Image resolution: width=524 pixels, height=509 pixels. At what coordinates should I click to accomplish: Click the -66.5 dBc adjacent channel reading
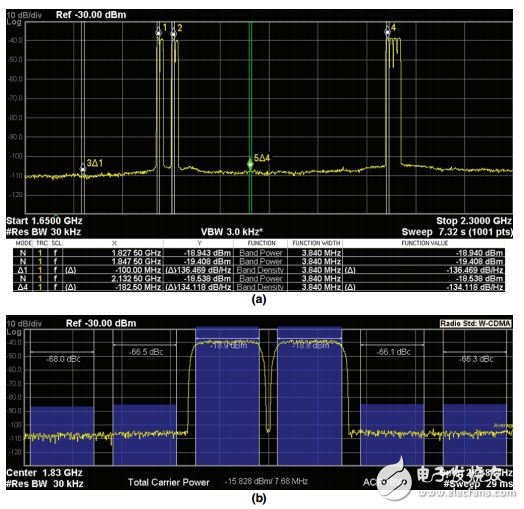tap(146, 352)
